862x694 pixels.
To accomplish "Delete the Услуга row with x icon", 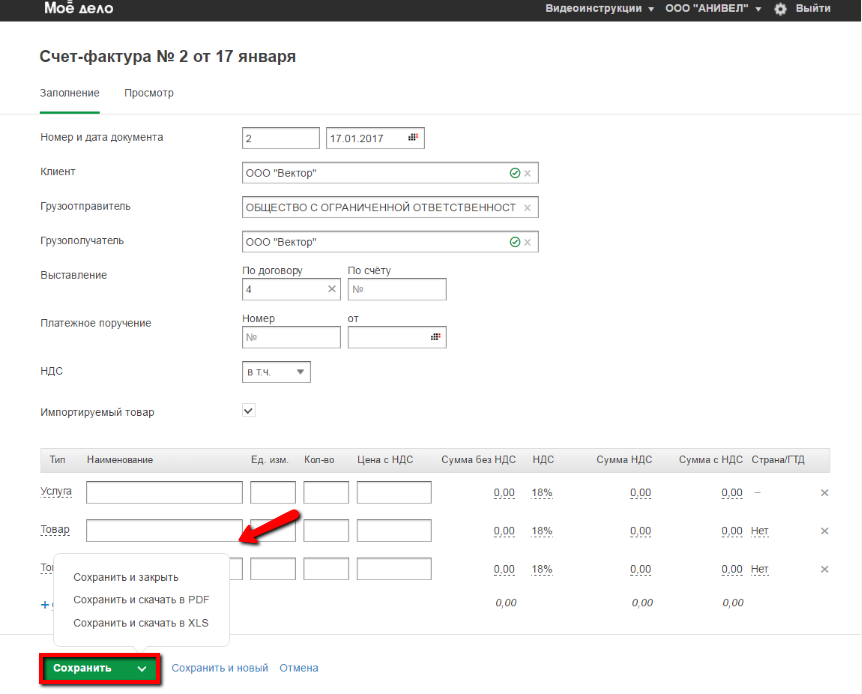I will 824,493.
